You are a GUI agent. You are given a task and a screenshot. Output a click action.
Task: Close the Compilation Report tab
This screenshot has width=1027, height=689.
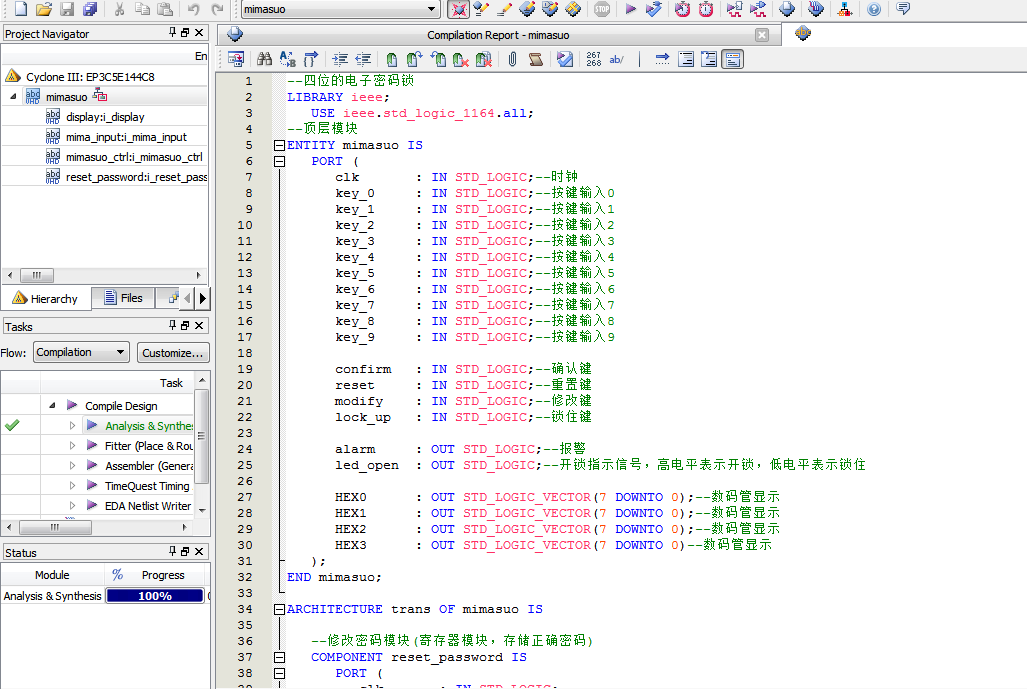[x=762, y=35]
